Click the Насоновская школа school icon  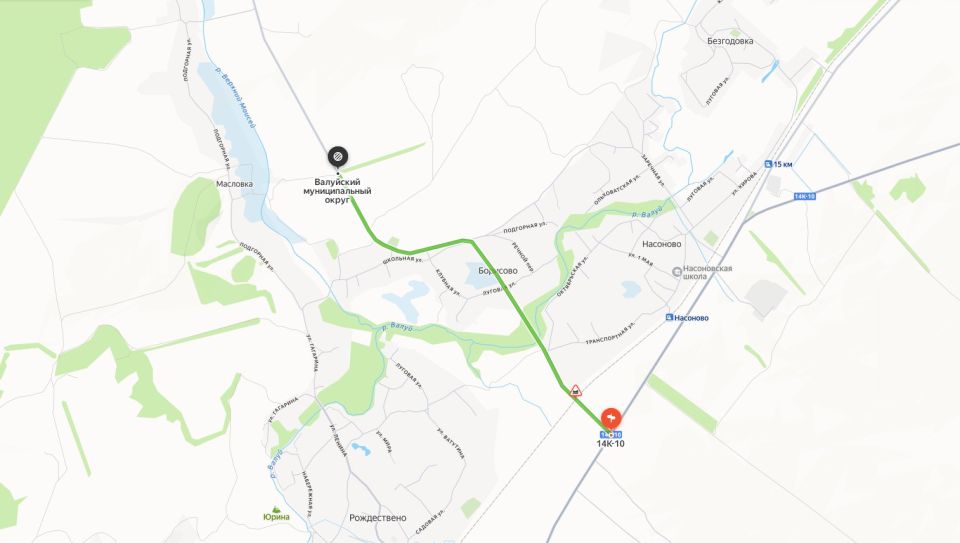[x=677, y=272]
